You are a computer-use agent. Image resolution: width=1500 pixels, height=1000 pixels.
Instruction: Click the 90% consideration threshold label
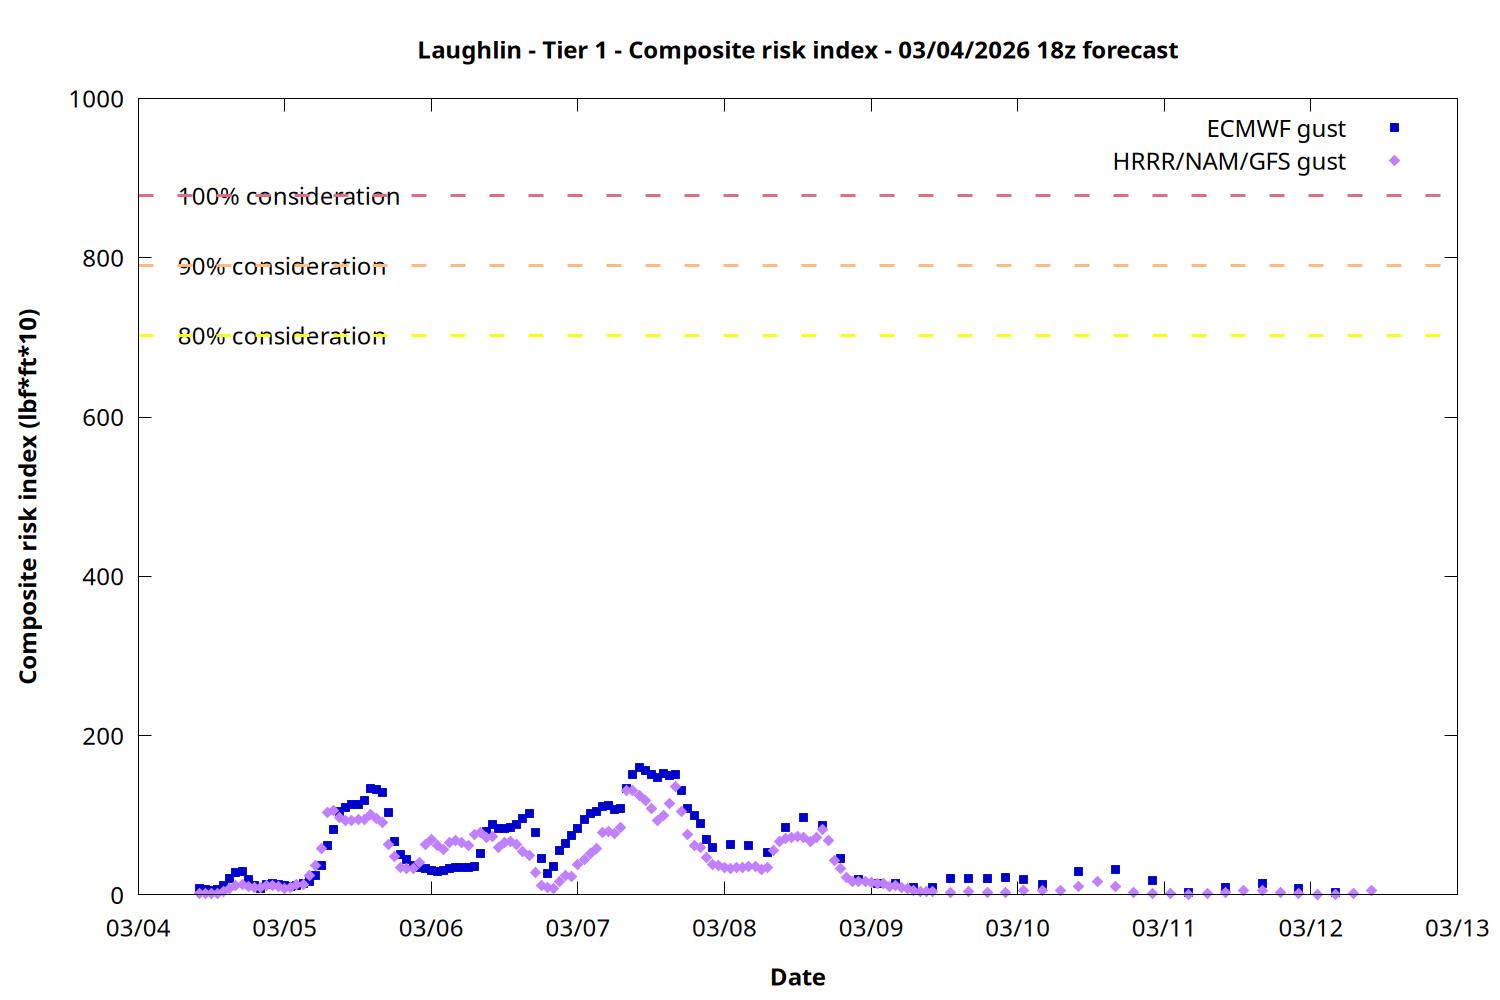click(282, 267)
